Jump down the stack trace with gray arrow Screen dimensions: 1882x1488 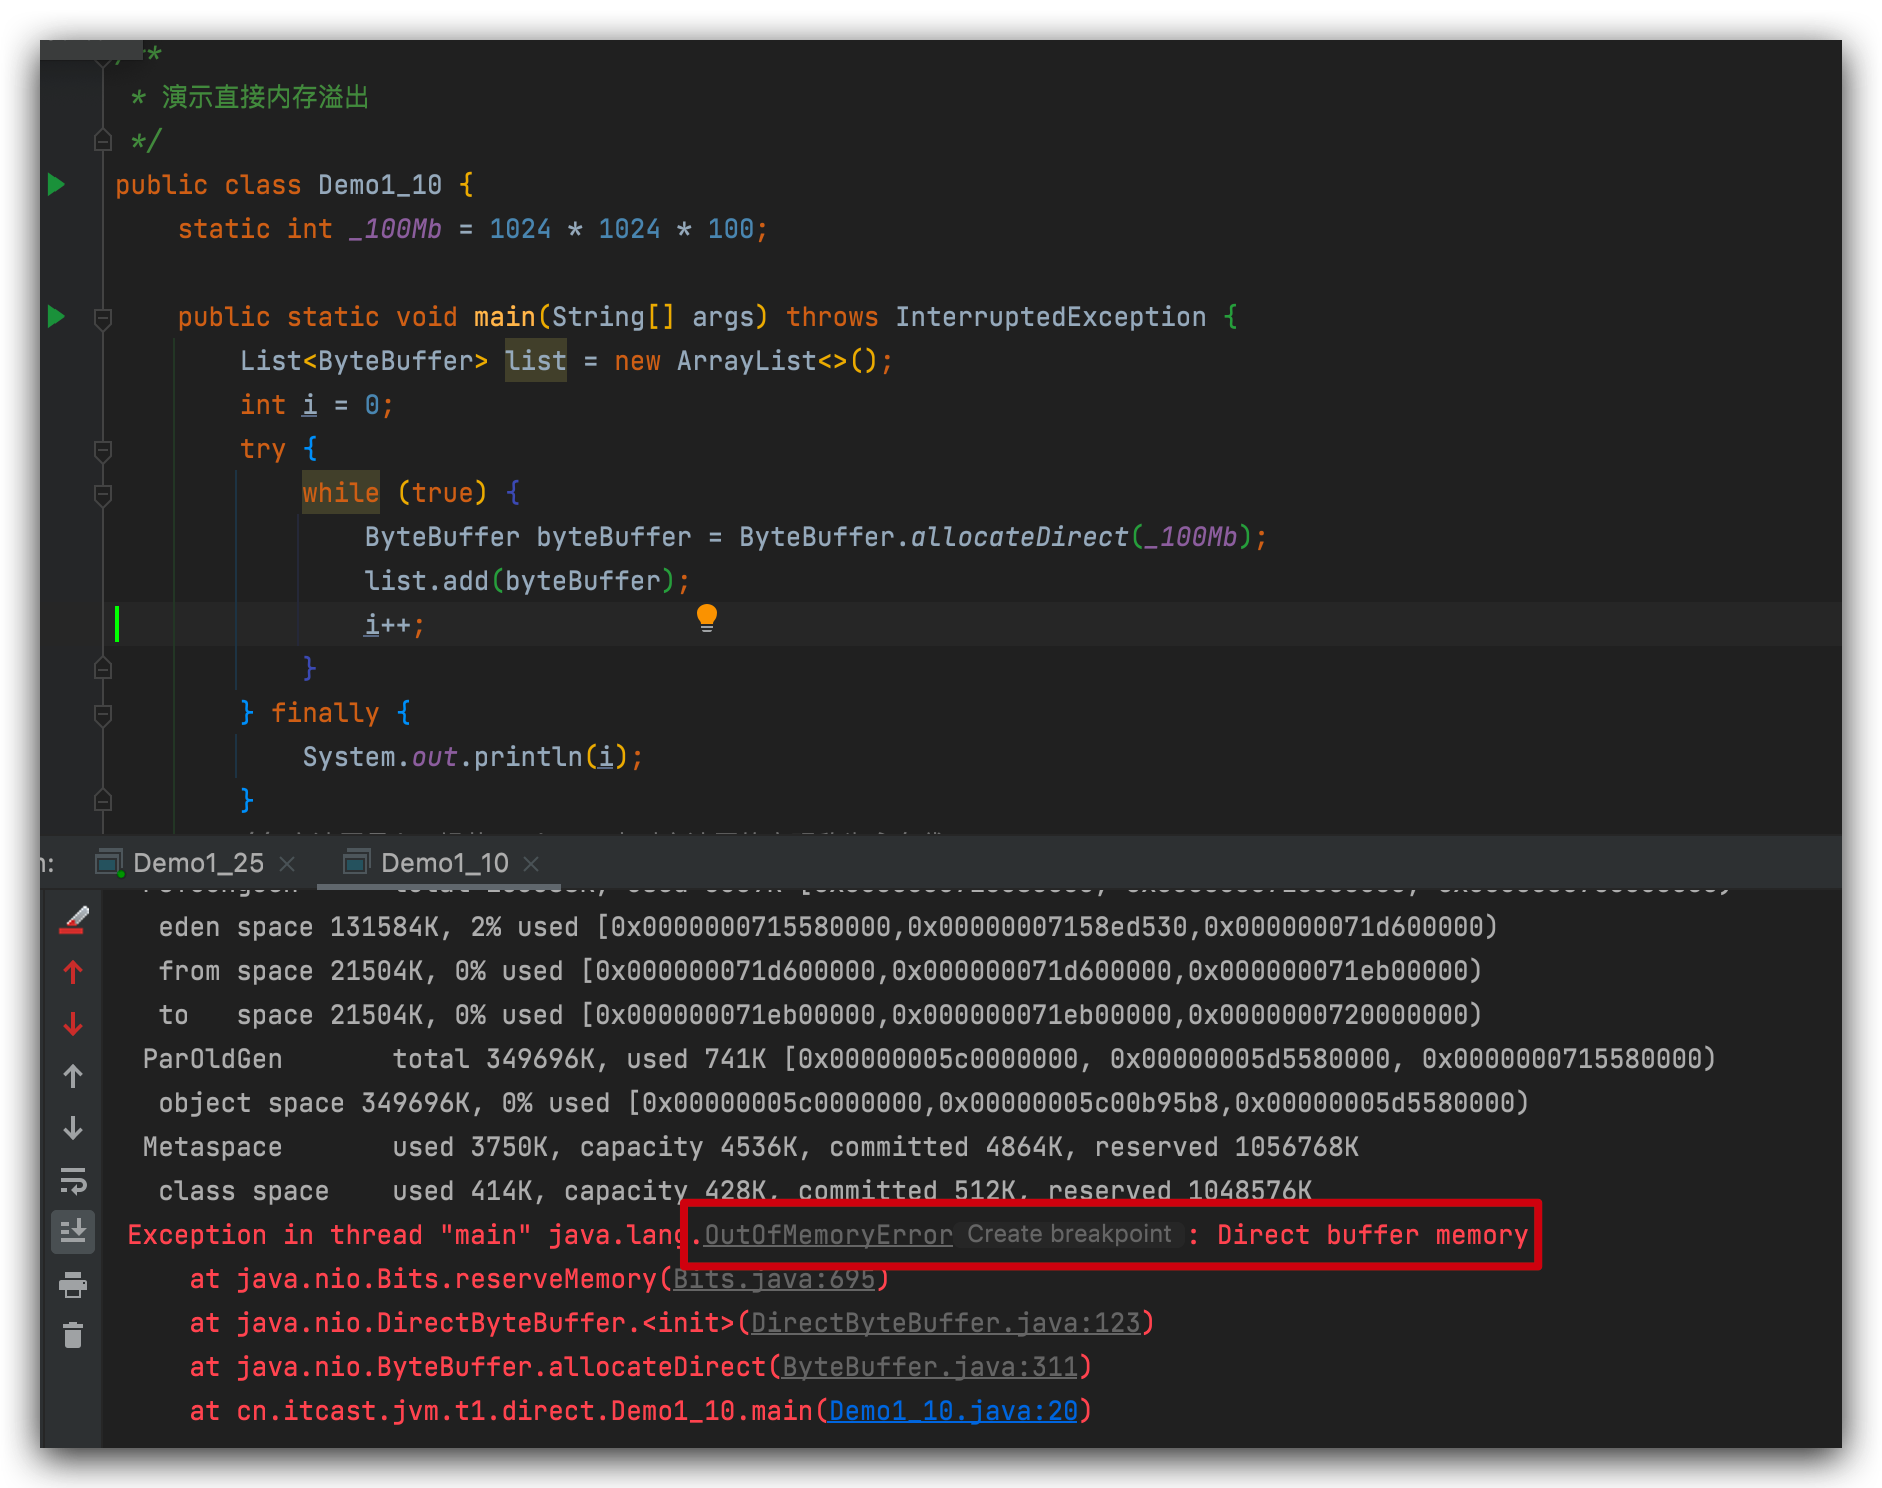(73, 1128)
